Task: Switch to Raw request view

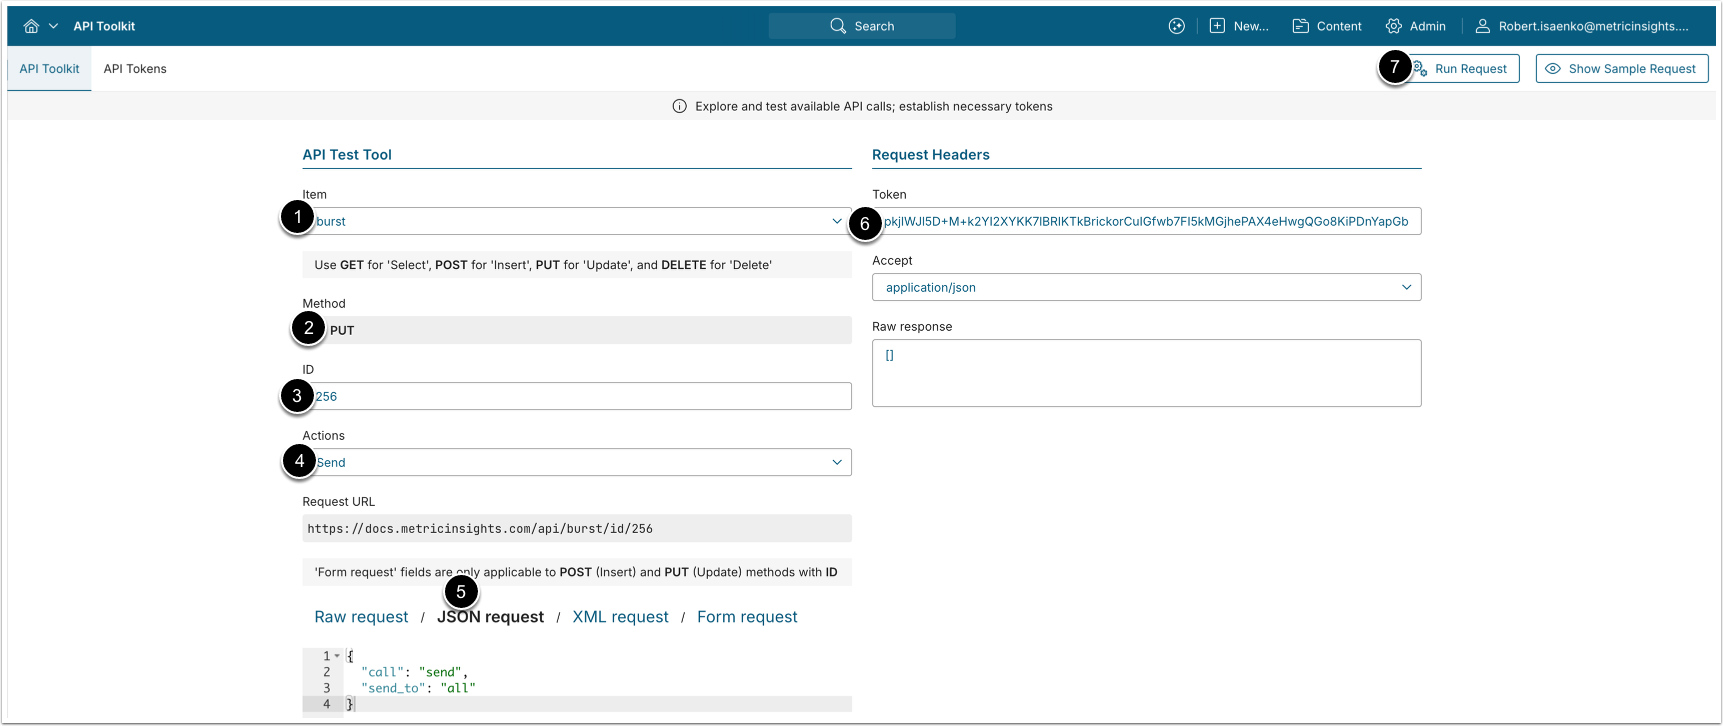Action: [x=361, y=617]
